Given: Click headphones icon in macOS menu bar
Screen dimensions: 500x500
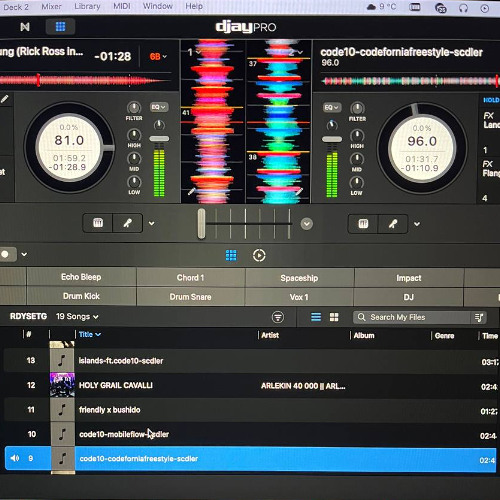Looking at the screenshot, I should click(x=464, y=8).
